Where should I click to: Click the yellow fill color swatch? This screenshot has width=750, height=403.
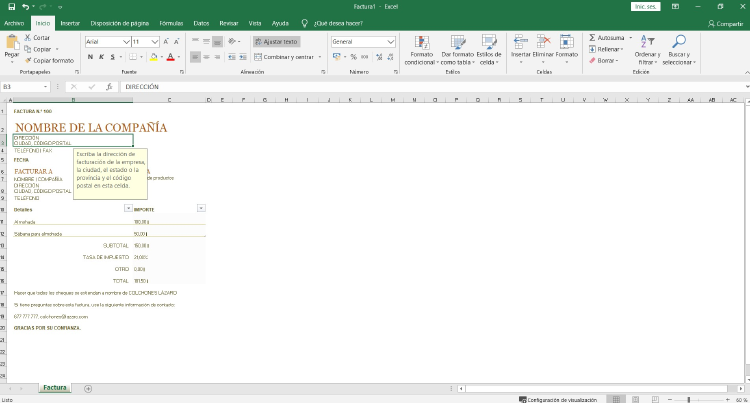[x=153, y=57]
